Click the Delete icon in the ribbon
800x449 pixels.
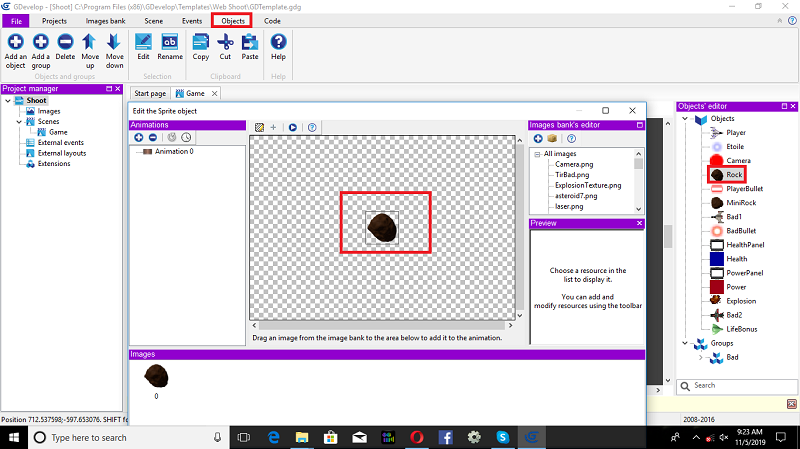point(65,41)
